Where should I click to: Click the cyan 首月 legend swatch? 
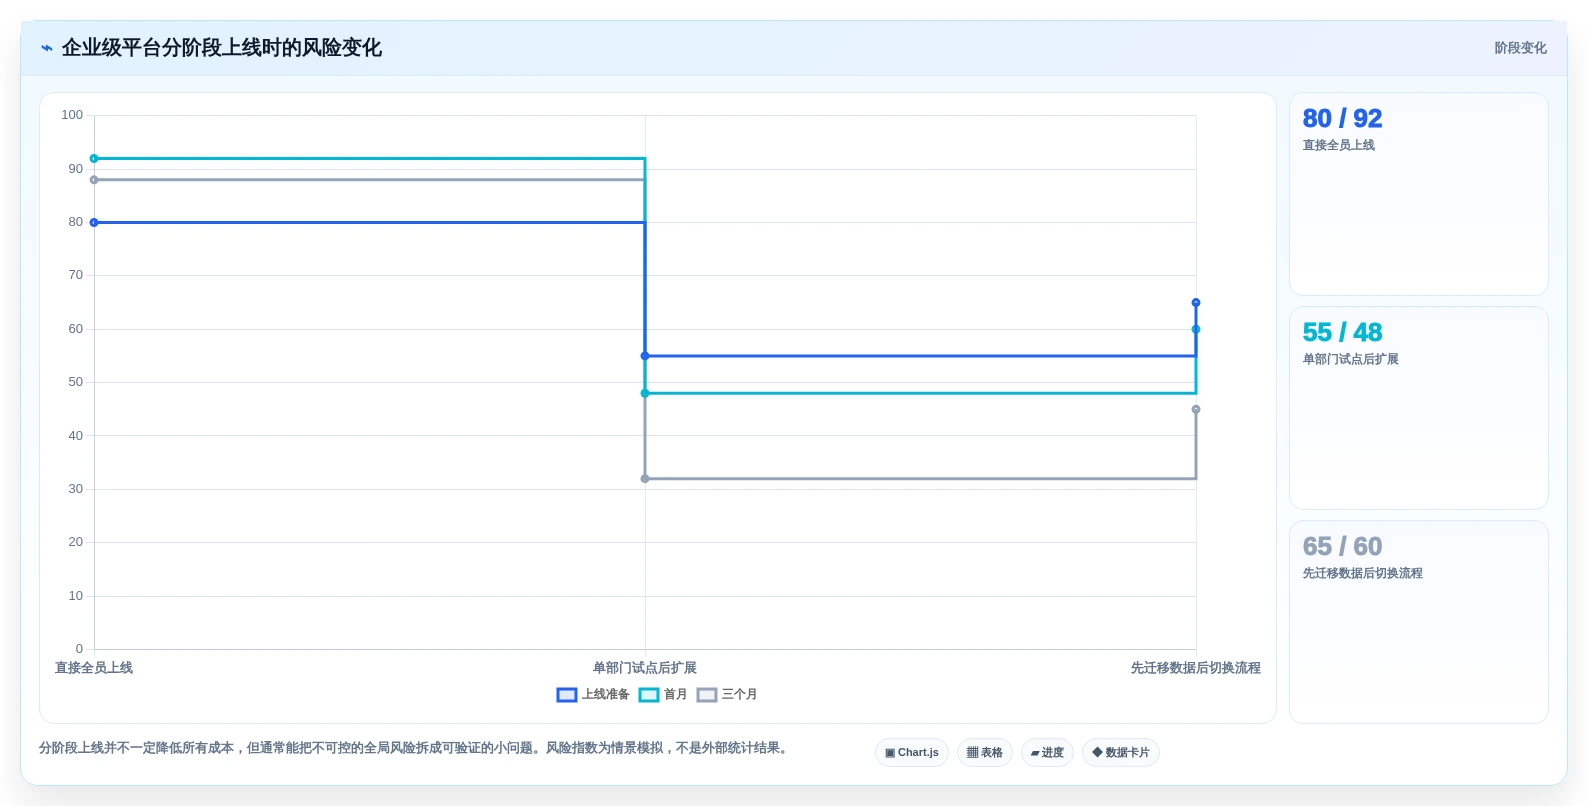click(x=649, y=695)
